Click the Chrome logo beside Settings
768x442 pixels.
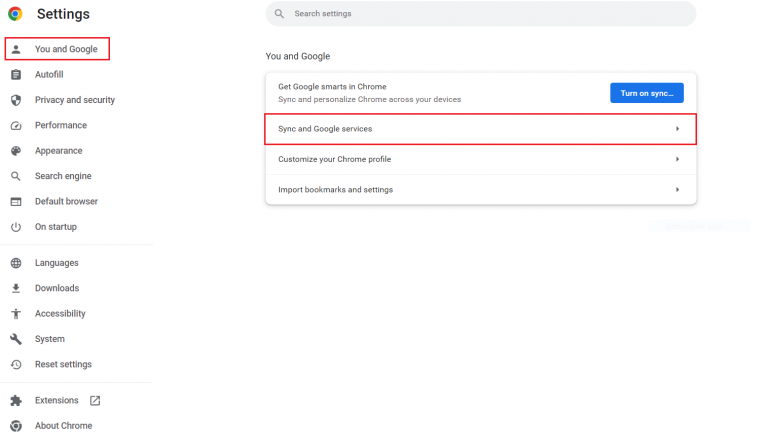point(15,14)
